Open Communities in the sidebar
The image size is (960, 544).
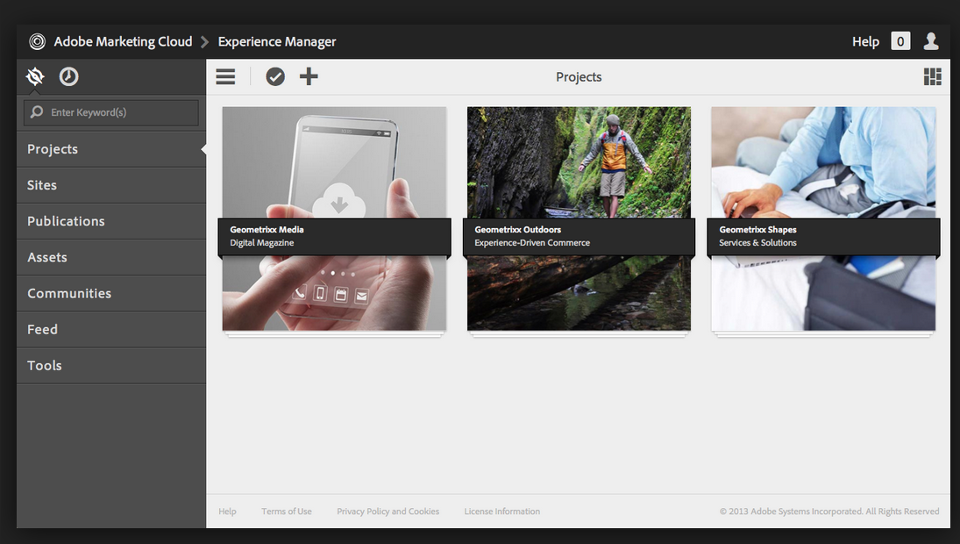pyautogui.click(x=111, y=294)
